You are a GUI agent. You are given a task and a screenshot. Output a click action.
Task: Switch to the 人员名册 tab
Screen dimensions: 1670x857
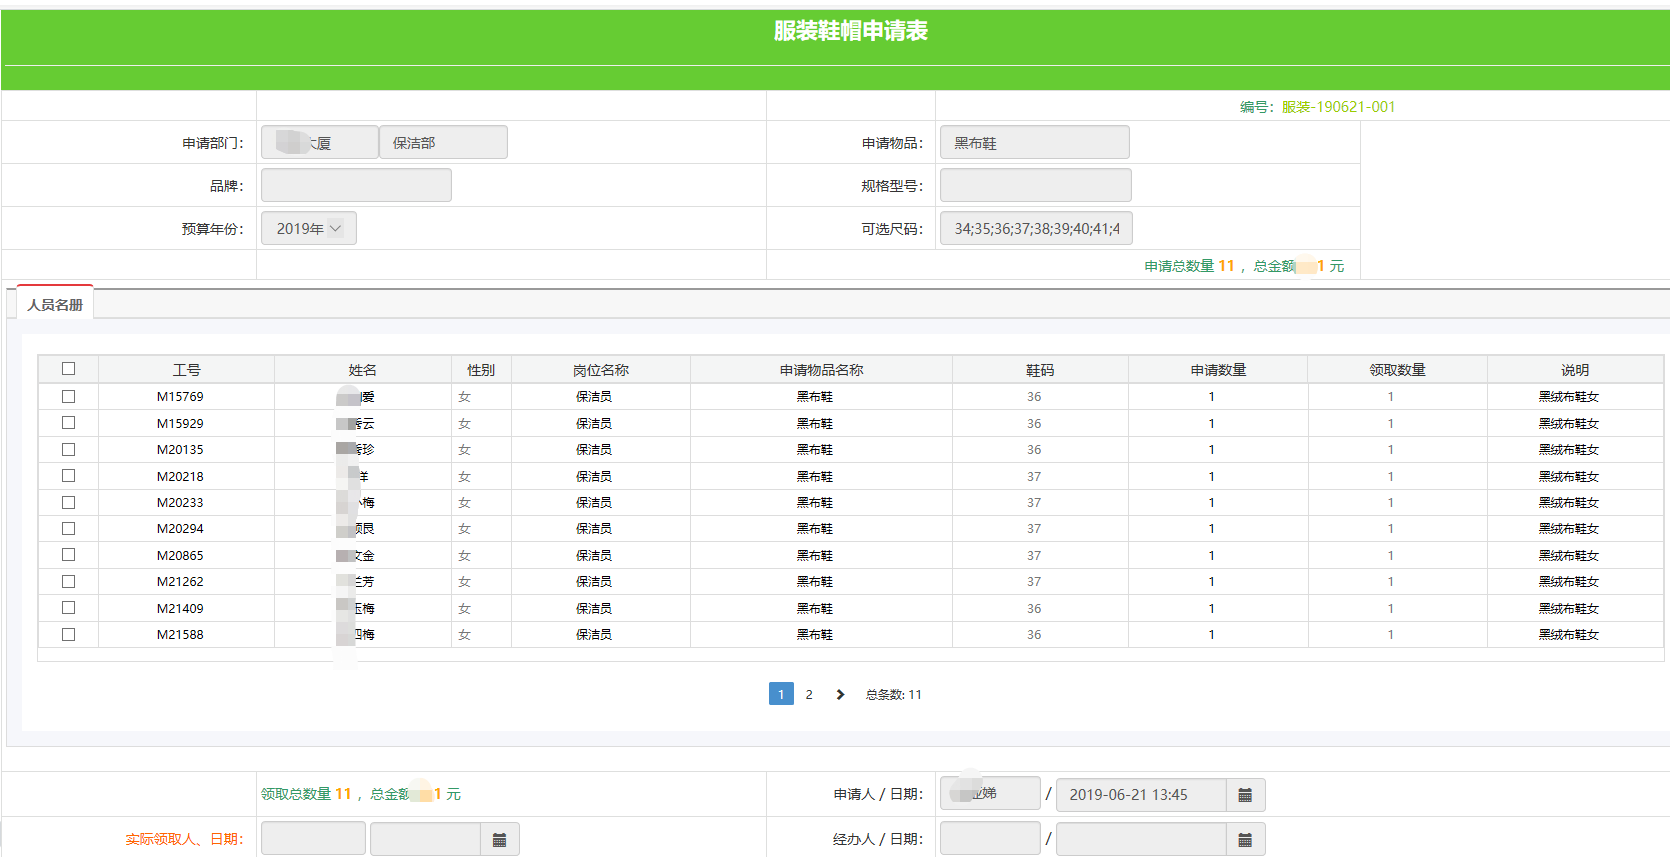pos(55,305)
